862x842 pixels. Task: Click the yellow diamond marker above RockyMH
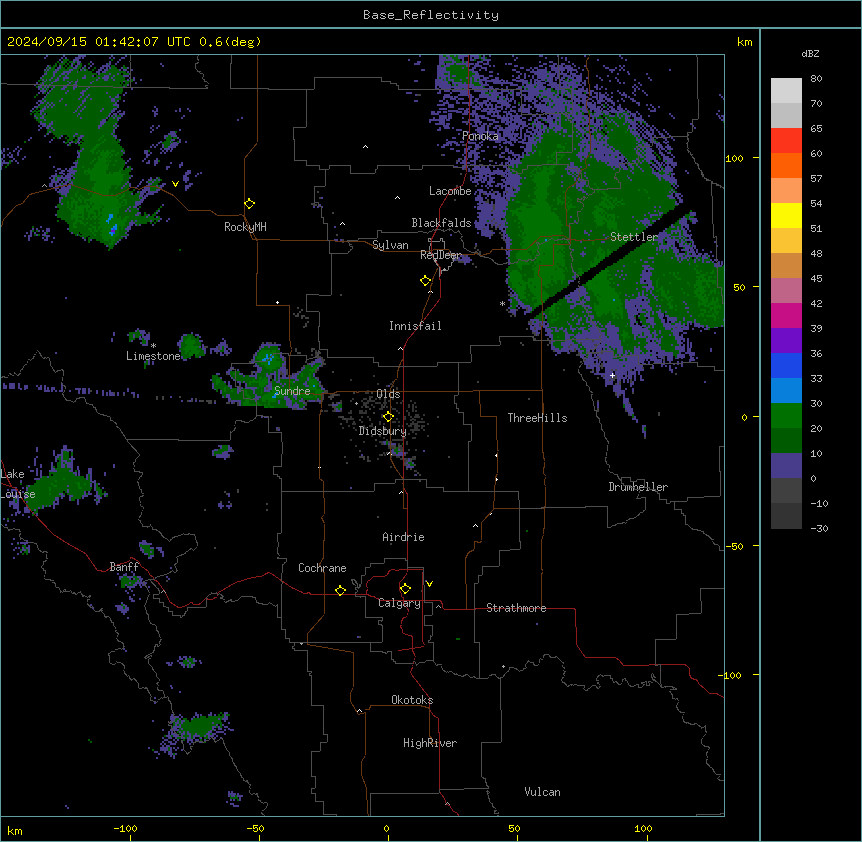249,203
